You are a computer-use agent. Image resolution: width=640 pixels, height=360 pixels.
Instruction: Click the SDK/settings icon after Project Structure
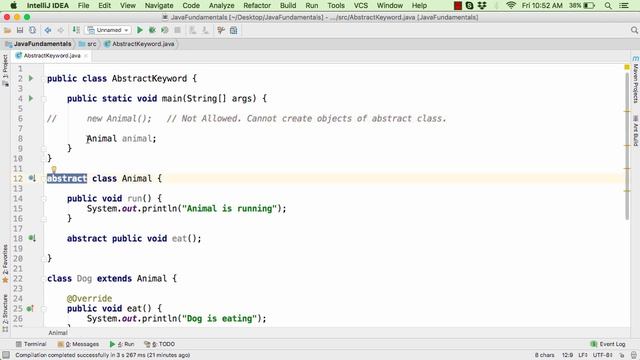[233, 30]
